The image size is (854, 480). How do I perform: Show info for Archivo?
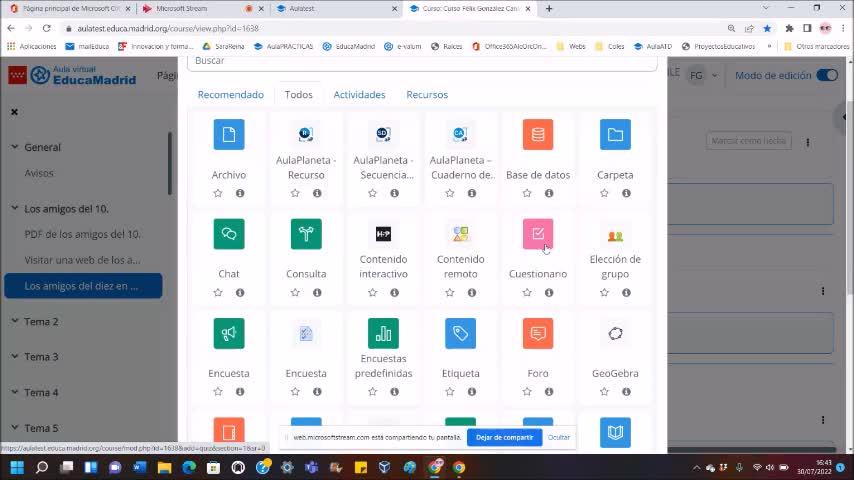pyautogui.click(x=240, y=193)
